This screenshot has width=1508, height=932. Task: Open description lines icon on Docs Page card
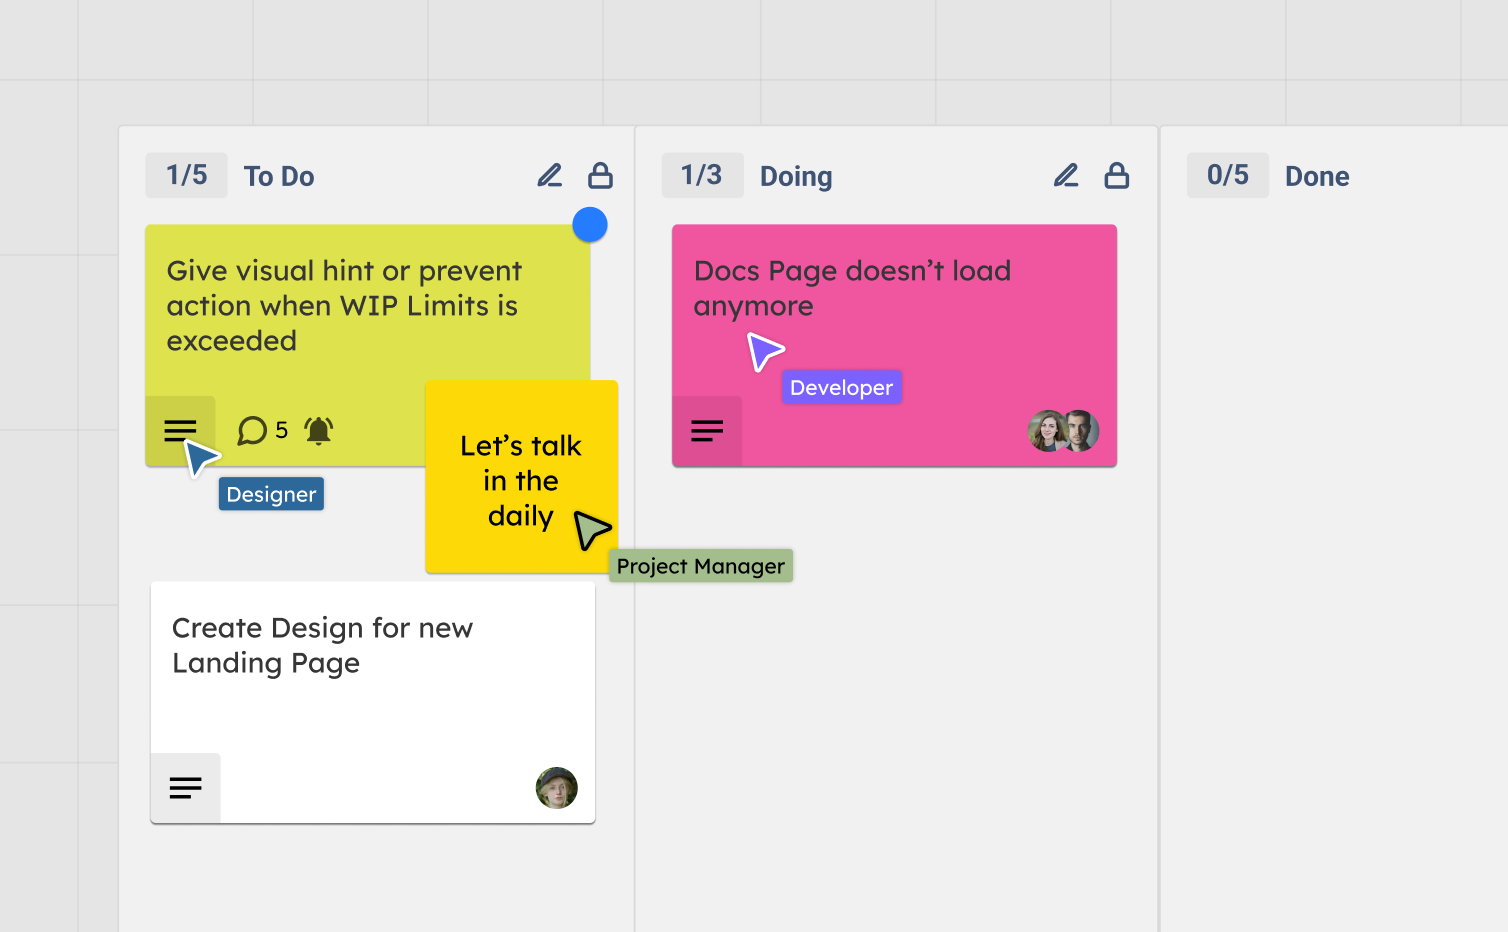coord(707,431)
